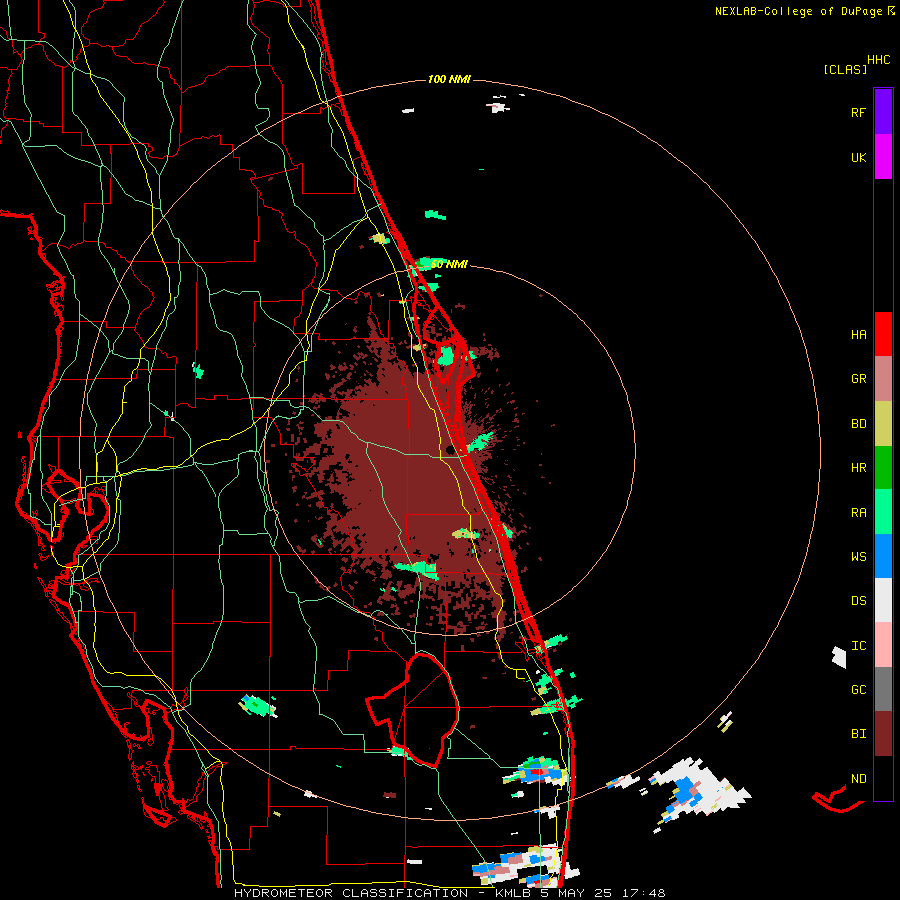The image size is (900, 900).
Task: Click the RA light green legend swatch
Action: 883,512
